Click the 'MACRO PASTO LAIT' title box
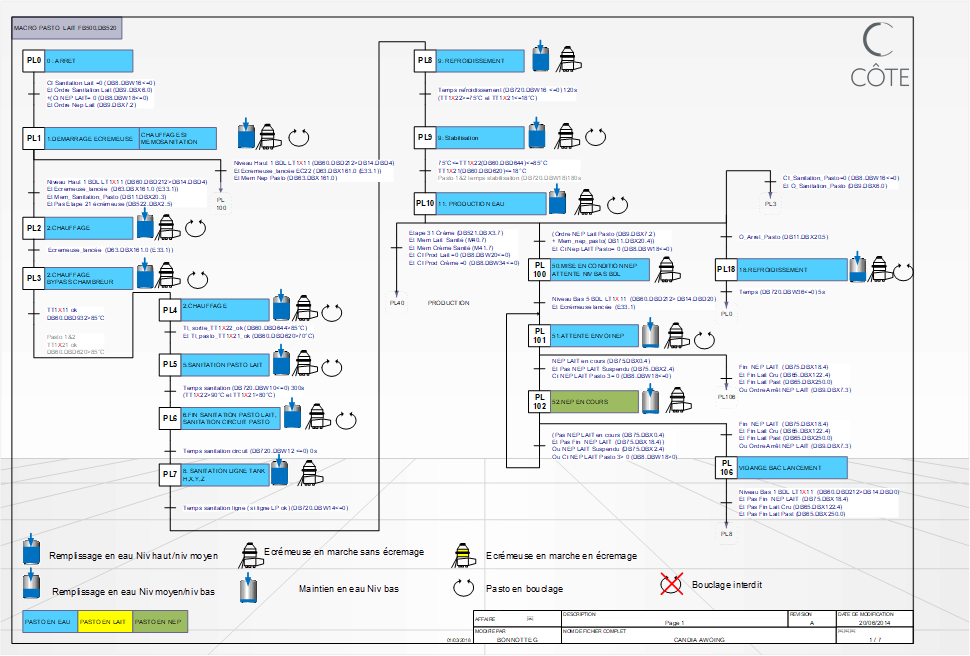 click(x=67, y=31)
